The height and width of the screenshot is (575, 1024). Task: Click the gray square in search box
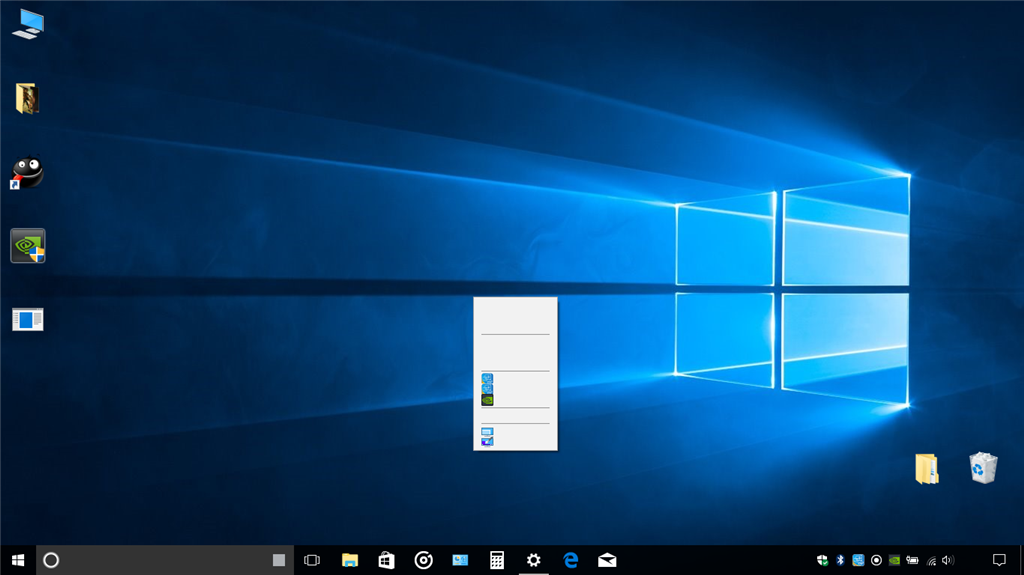(279, 560)
